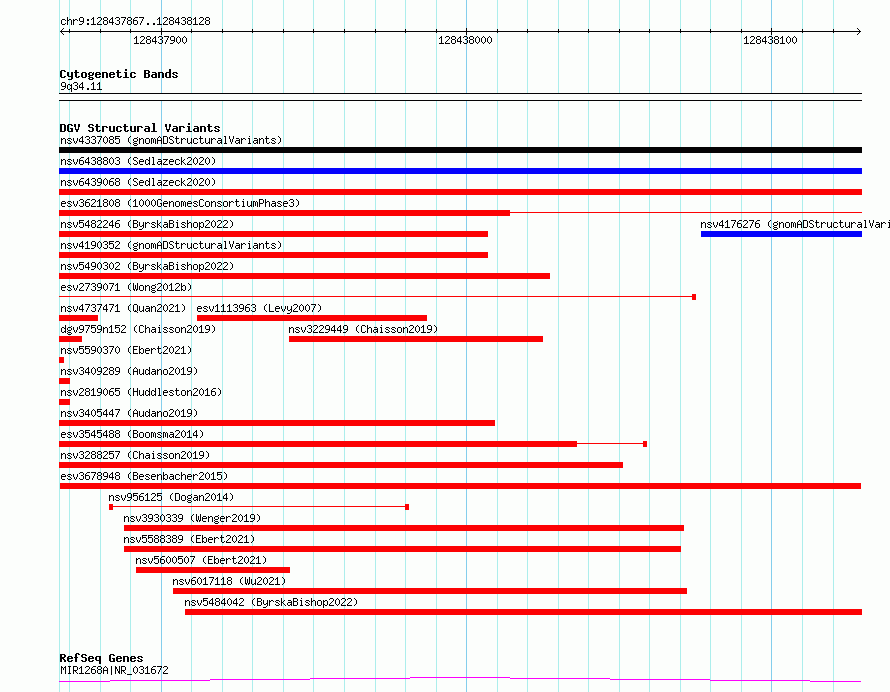Click the red nsv3930339 variant bar

click(404, 528)
